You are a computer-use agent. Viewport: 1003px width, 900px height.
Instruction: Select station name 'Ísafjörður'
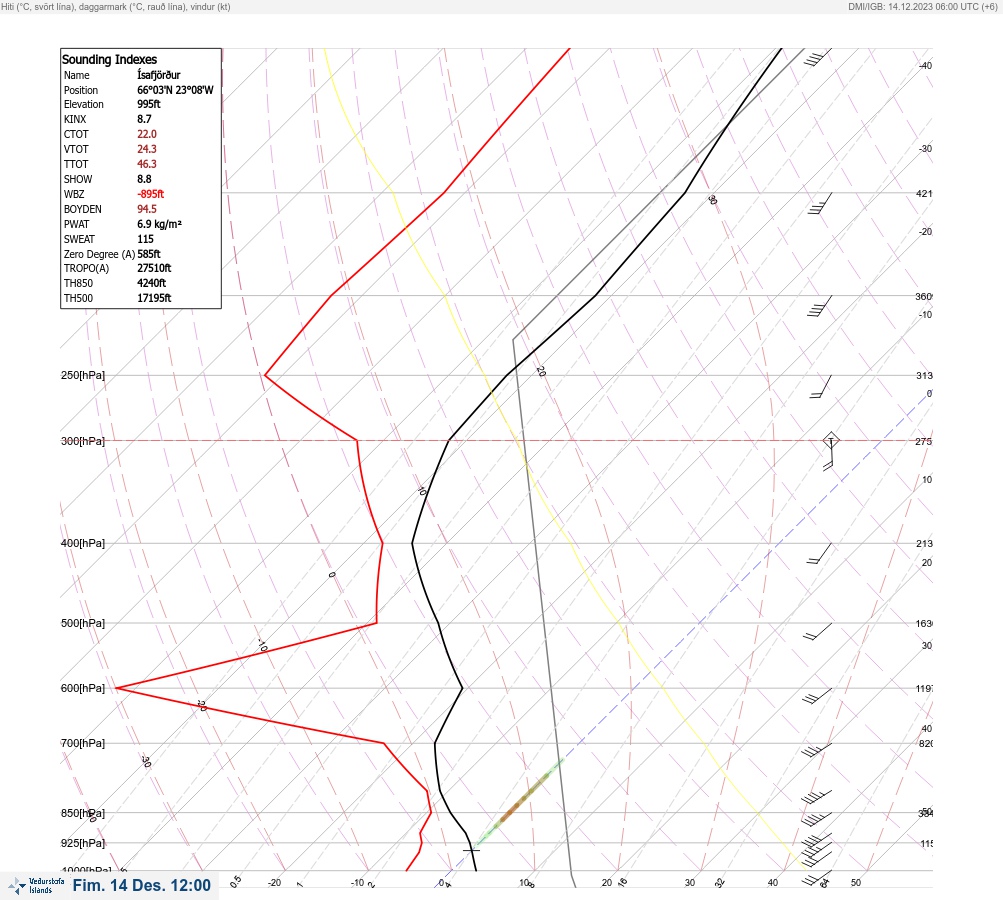(159, 75)
